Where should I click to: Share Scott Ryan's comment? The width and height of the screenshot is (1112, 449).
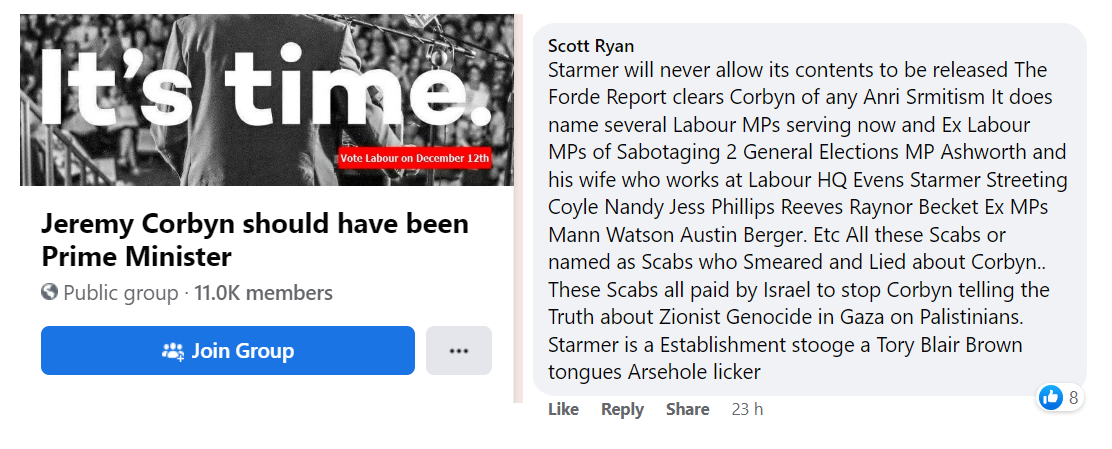pyautogui.click(x=687, y=409)
